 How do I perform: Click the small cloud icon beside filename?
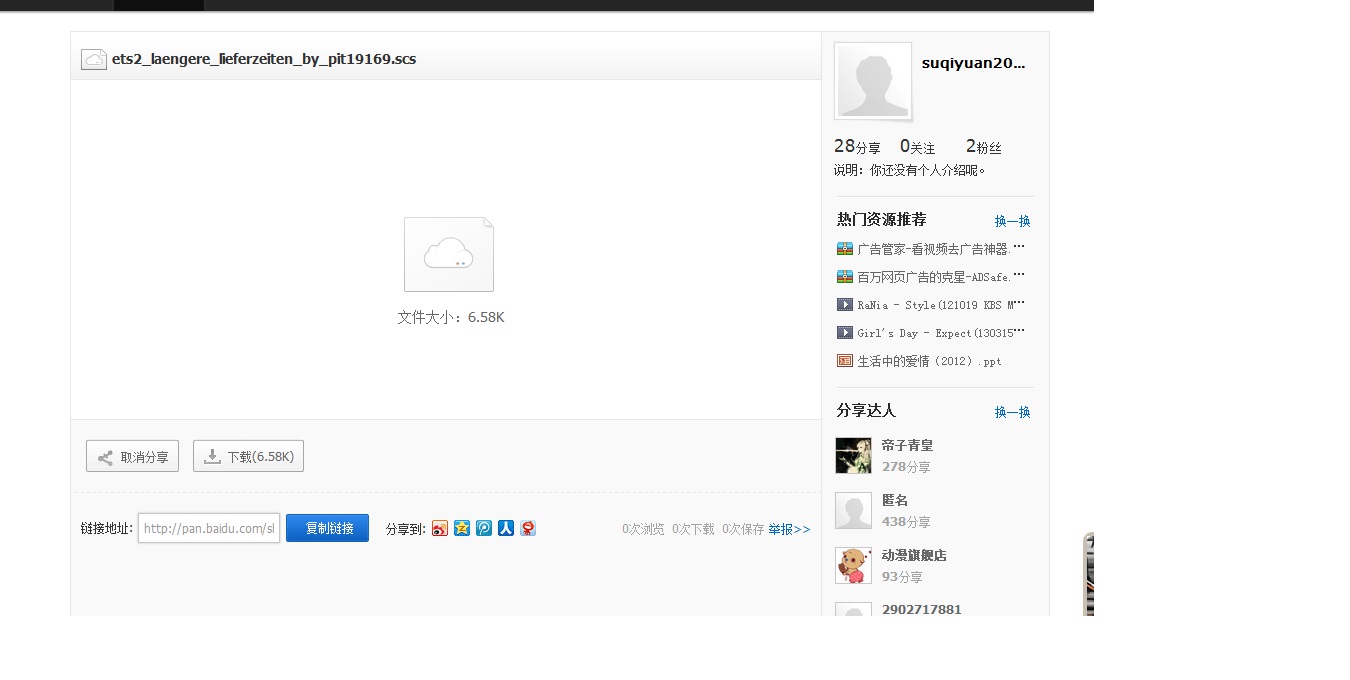[94, 59]
